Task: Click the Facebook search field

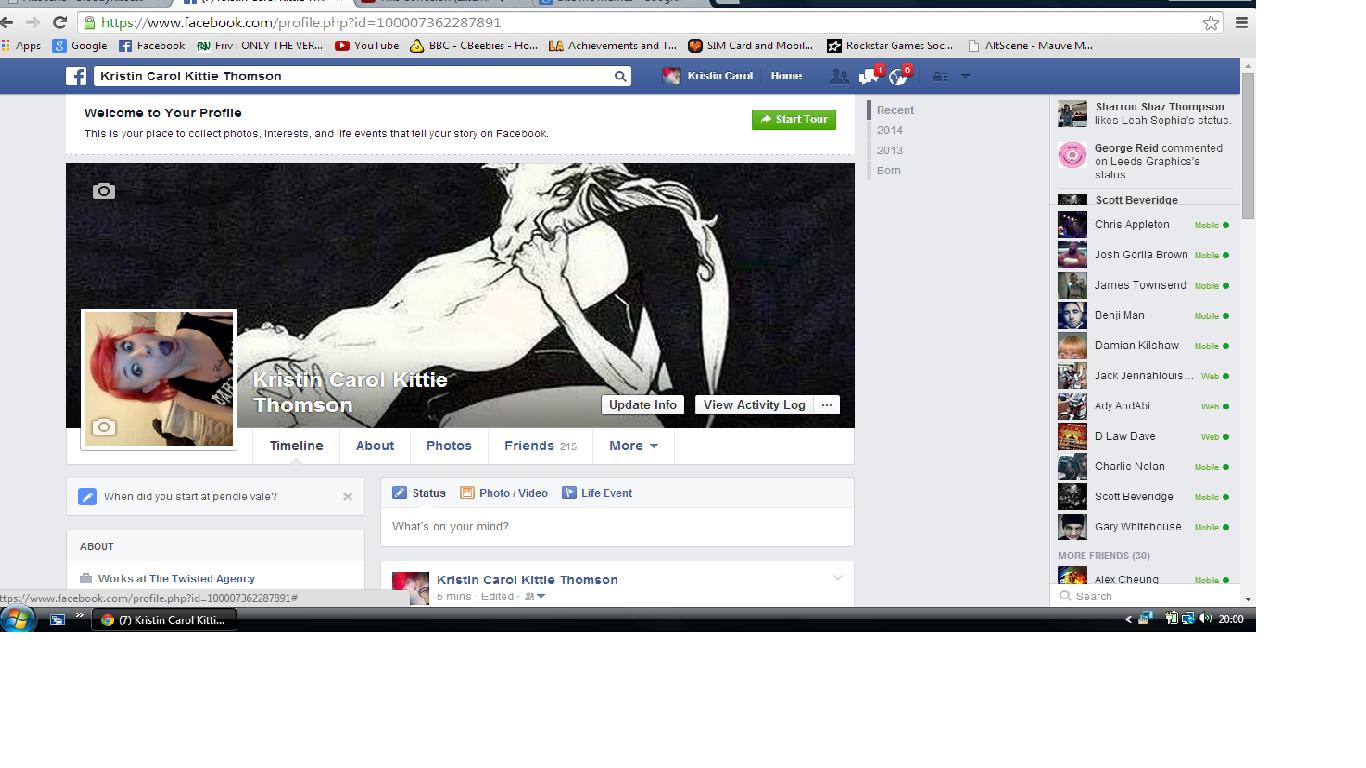Action: [x=354, y=76]
